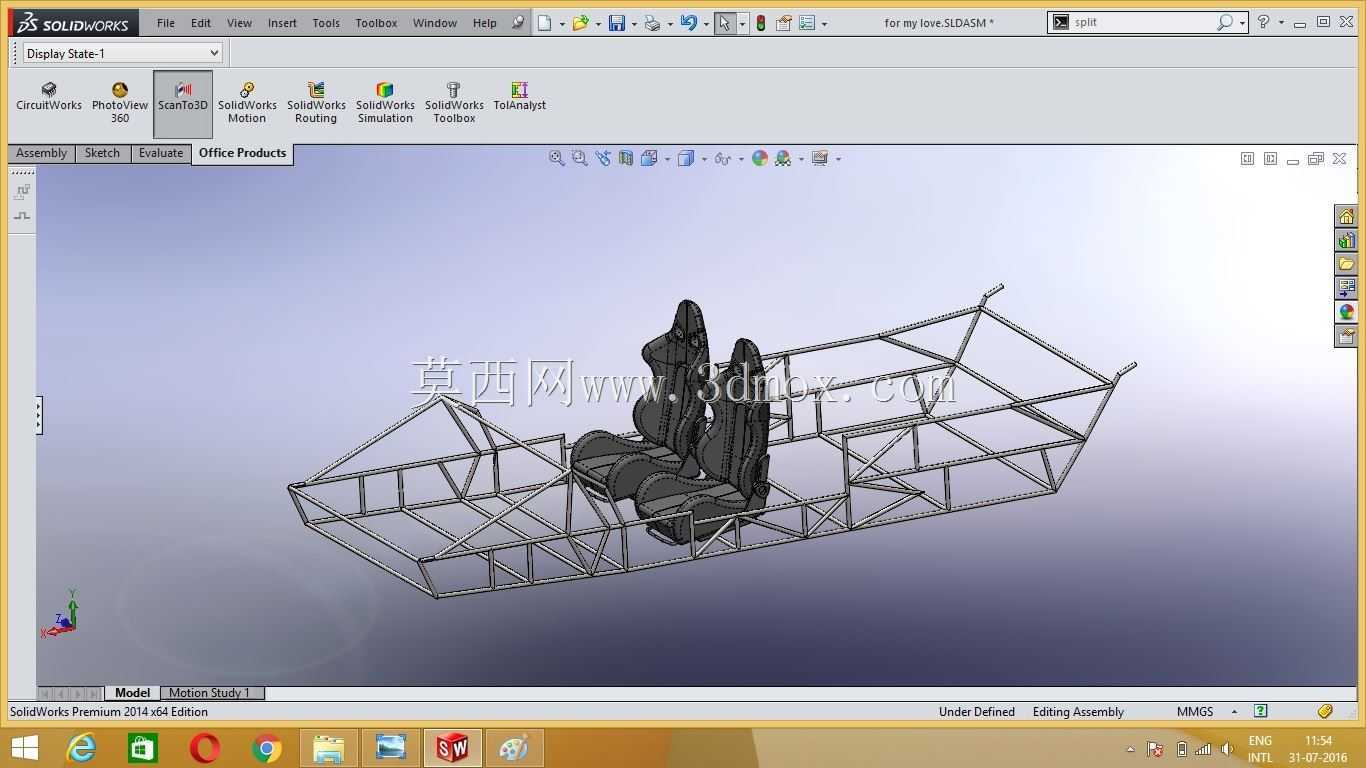
Task: Open Design Library task pane tab
Action: click(x=1346, y=240)
